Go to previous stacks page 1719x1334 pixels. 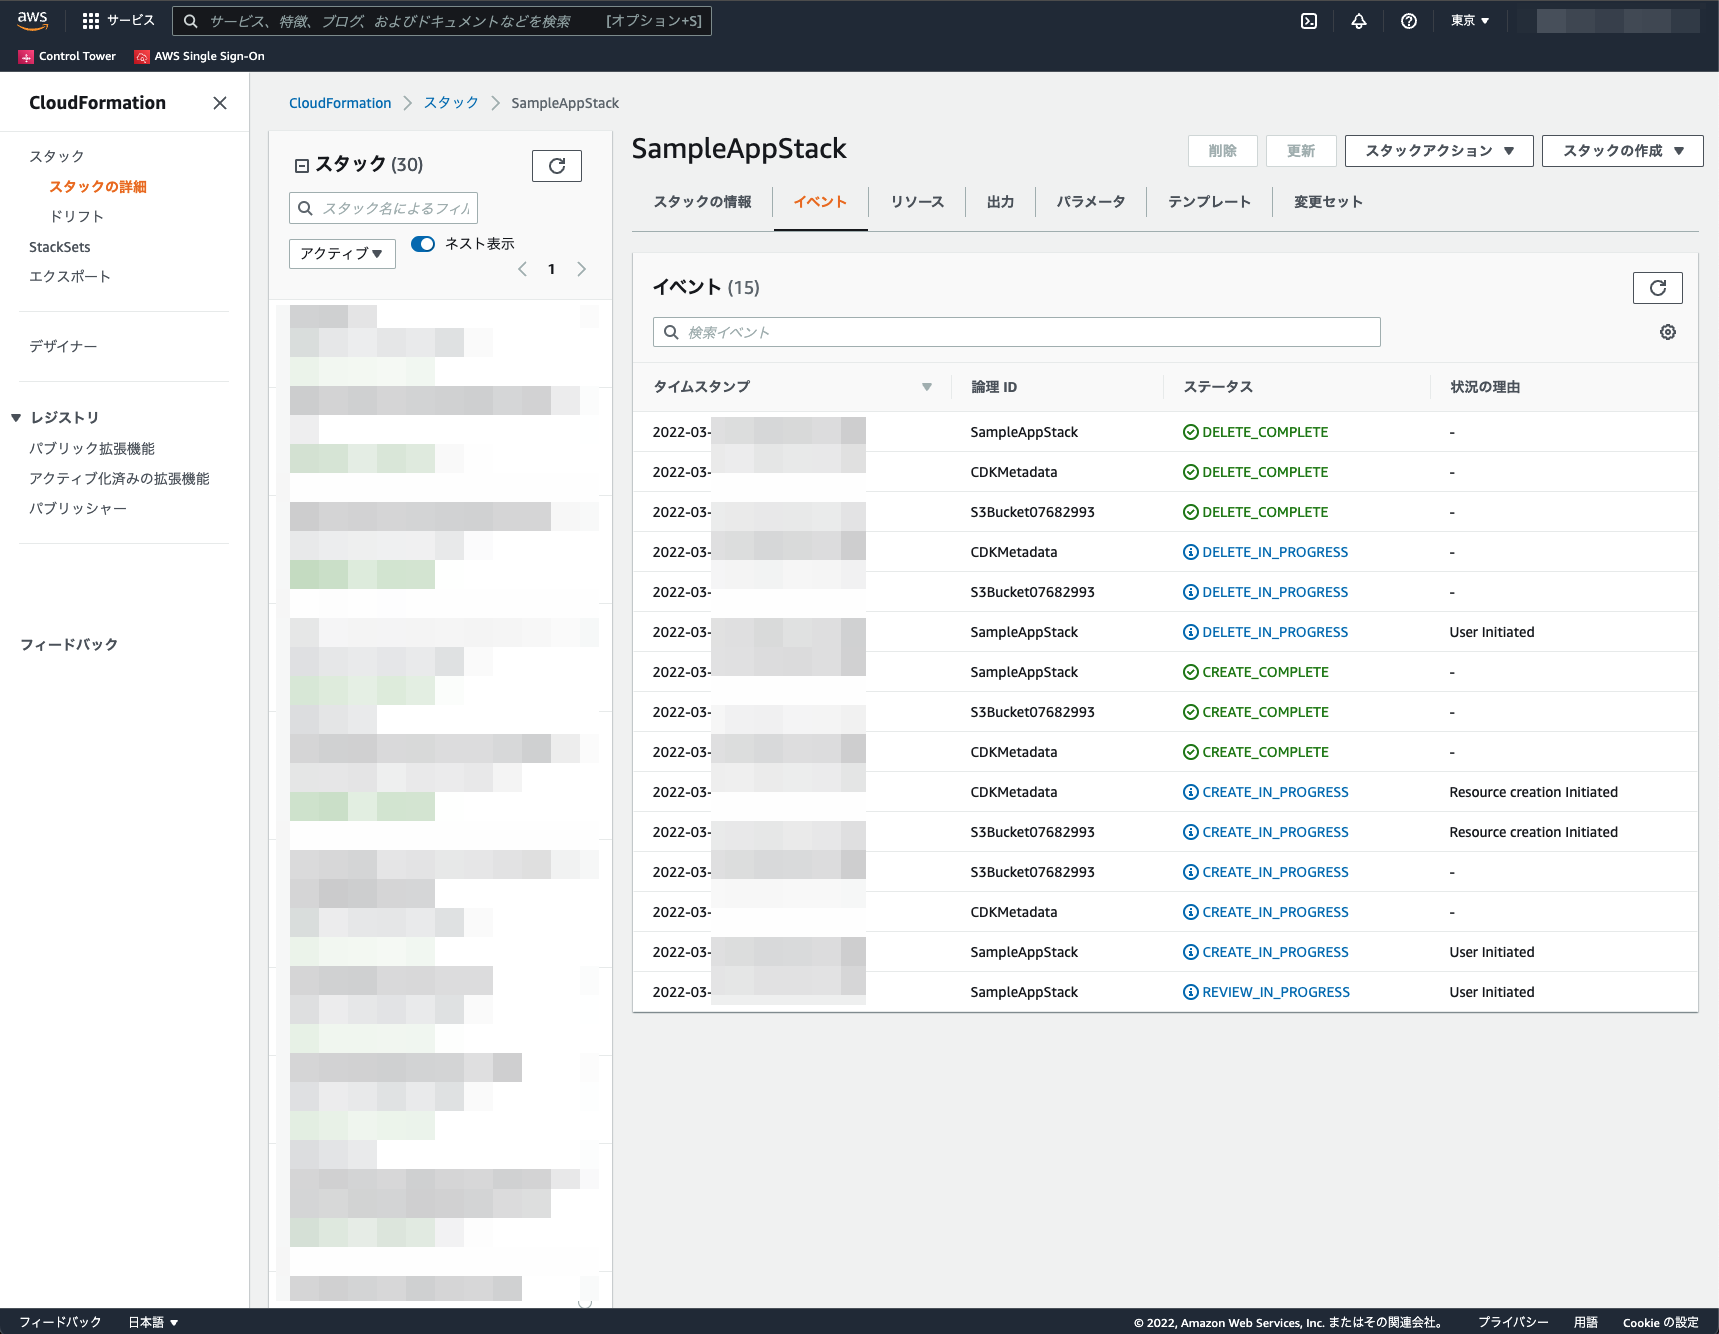[522, 269]
